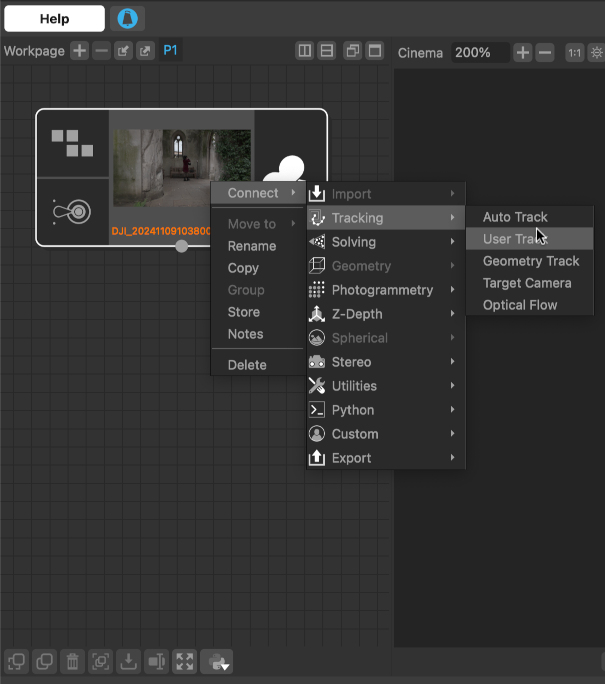This screenshot has width=605, height=684.
Task: Click the fit-to-view arrows icon
Action: 185,661
